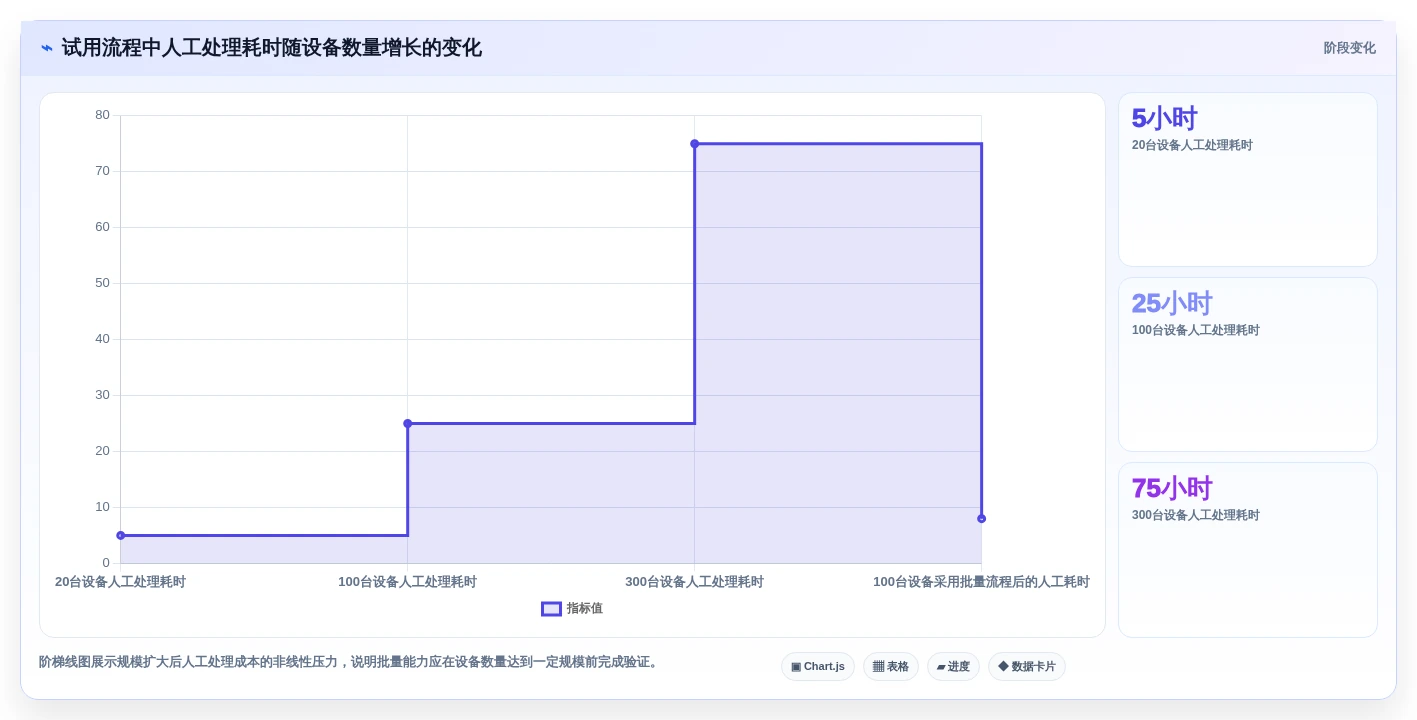Click y-axis tick label 70

click(x=102, y=171)
